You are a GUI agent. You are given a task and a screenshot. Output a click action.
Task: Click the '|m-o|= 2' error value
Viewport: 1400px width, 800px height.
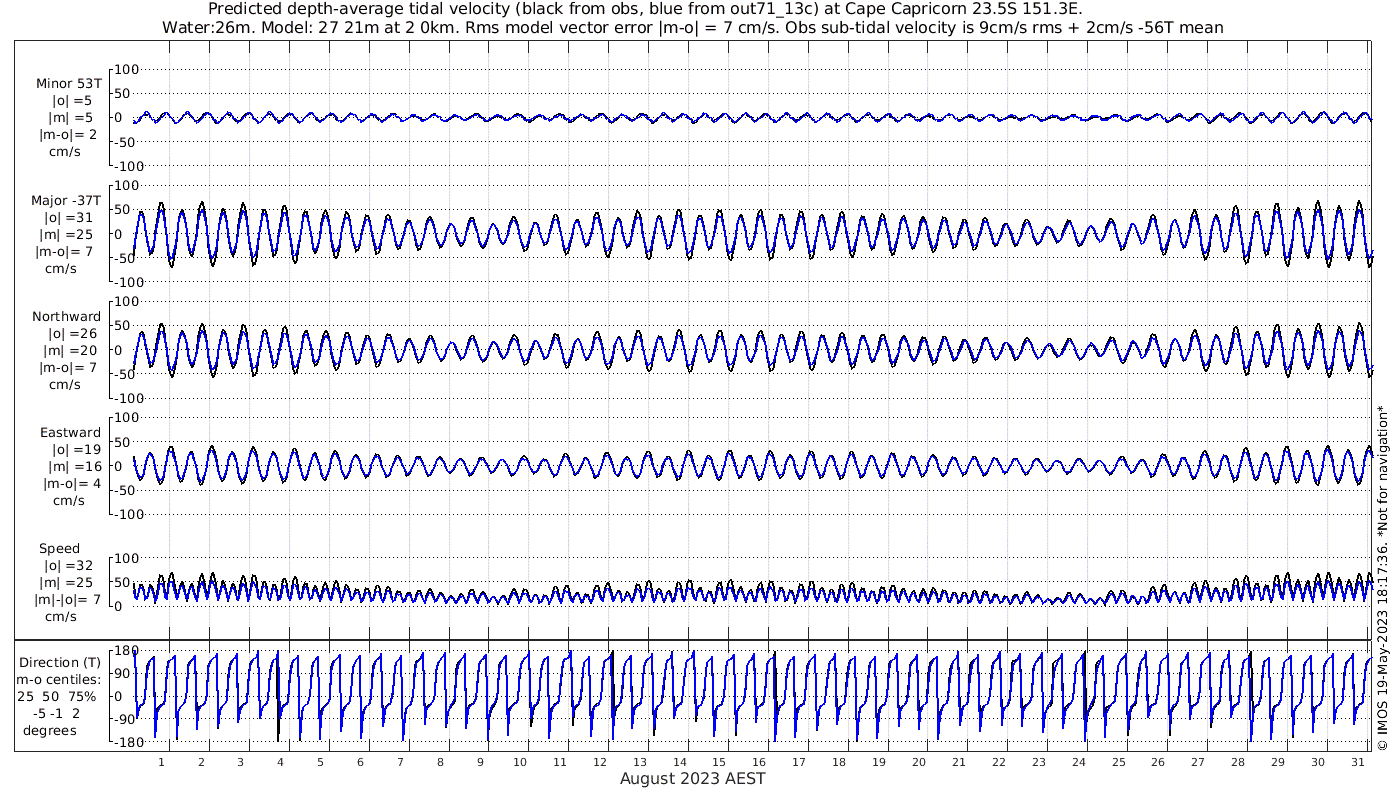[x=68, y=134]
